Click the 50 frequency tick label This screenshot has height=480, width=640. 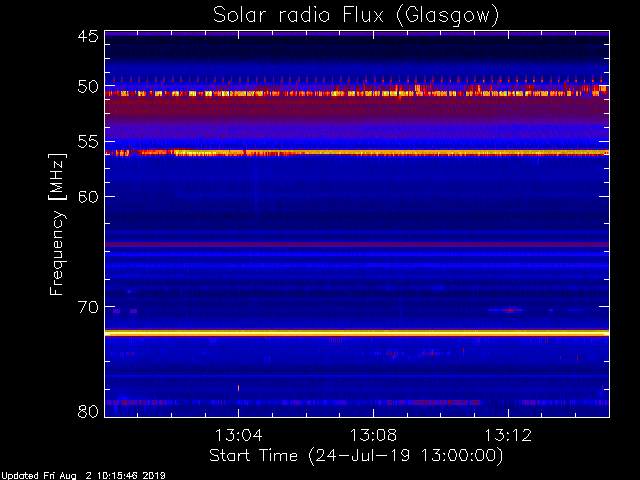(x=88, y=87)
